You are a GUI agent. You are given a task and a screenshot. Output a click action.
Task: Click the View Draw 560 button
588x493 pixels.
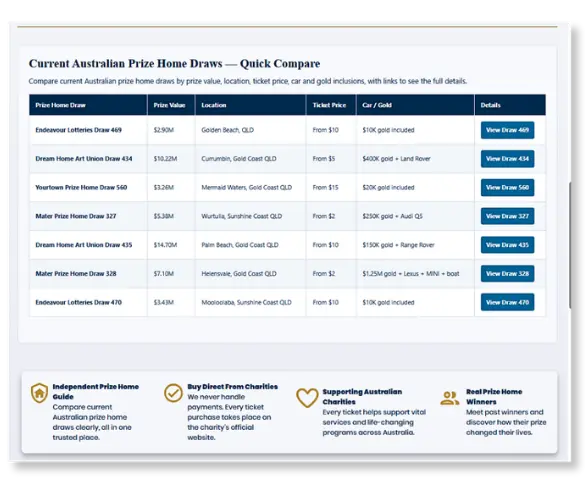coord(507,187)
